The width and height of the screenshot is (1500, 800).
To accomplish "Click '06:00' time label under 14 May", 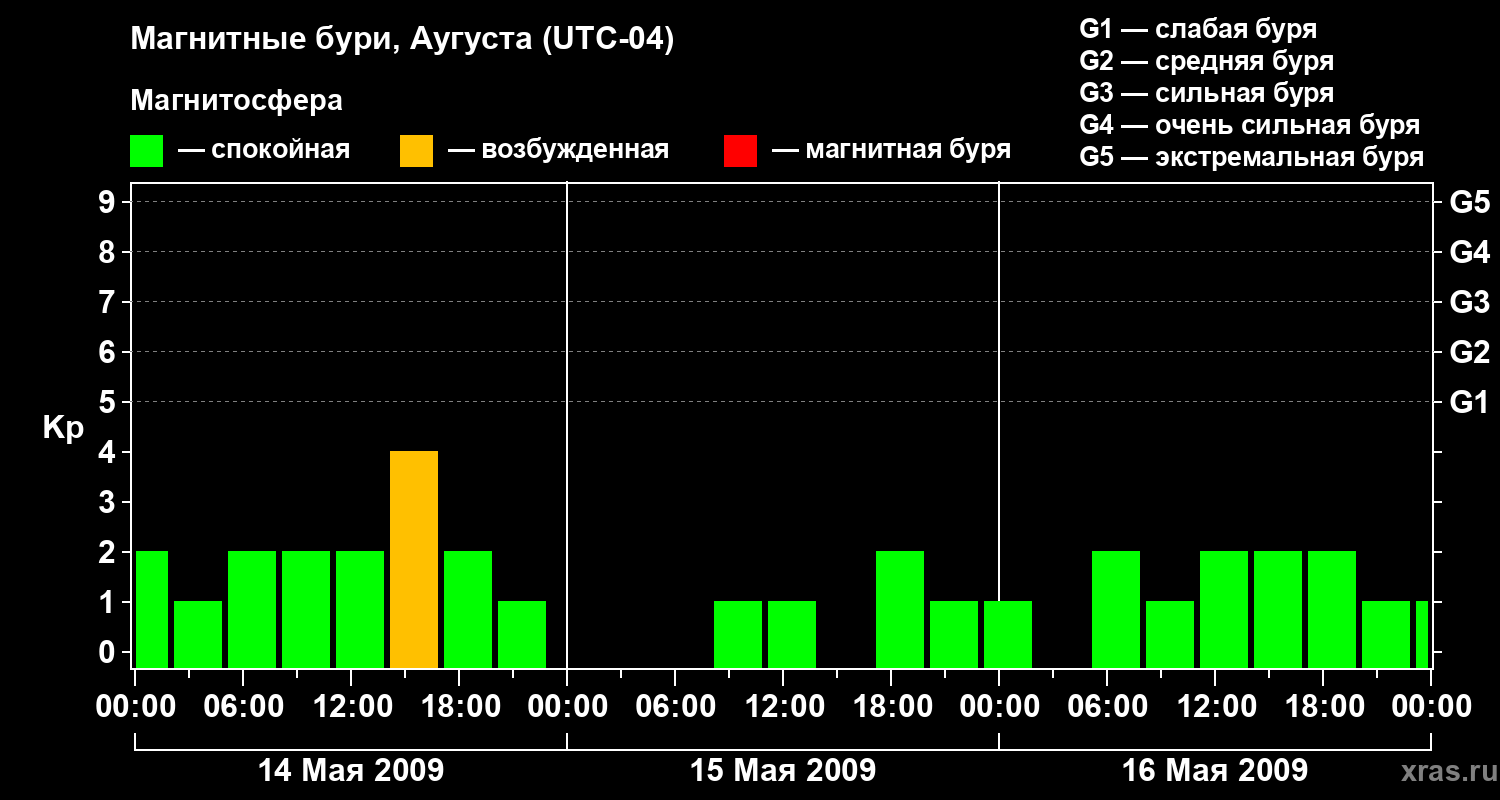I will click(243, 707).
